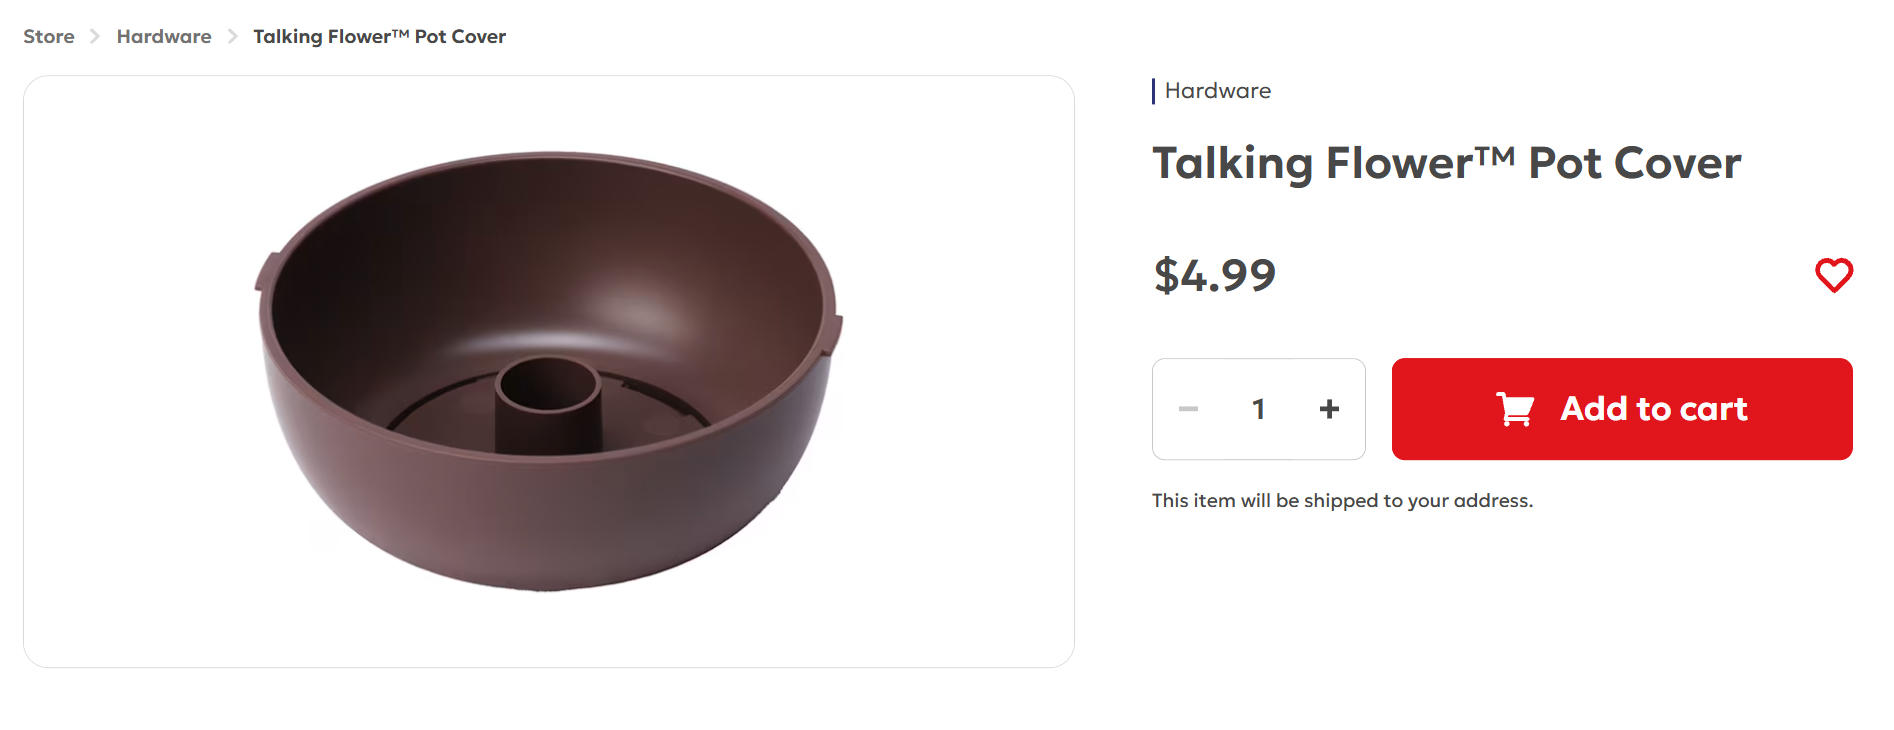1894x730 pixels.
Task: Select the Talking Flower Pot Cover breadcrumb
Action: [380, 37]
